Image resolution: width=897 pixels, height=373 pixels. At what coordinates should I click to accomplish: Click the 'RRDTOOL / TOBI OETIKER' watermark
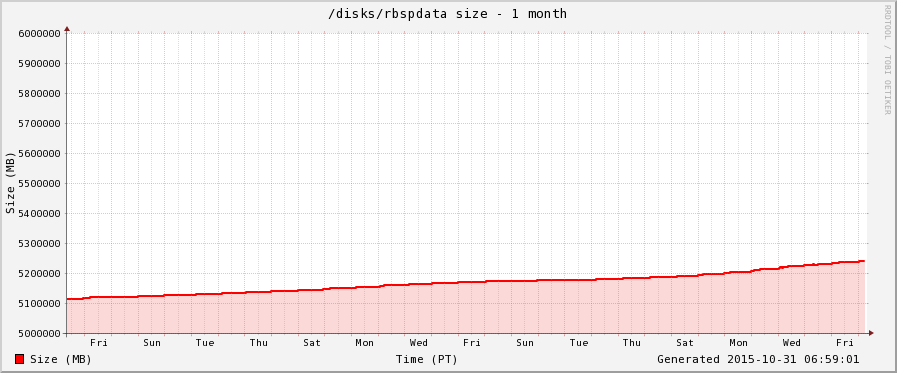point(887,59)
